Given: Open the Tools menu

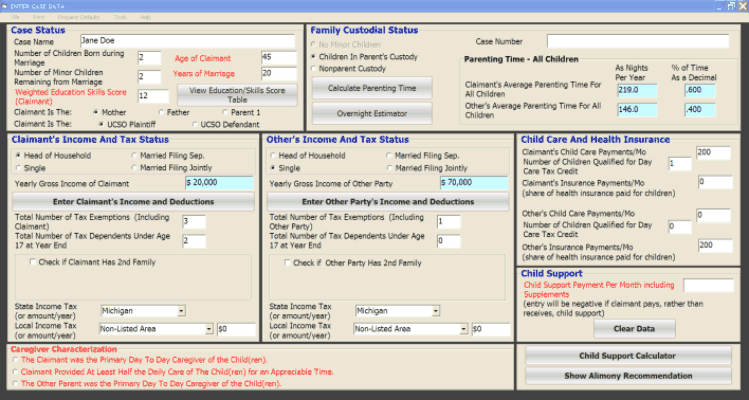Looking at the screenshot, I should 120,18.
